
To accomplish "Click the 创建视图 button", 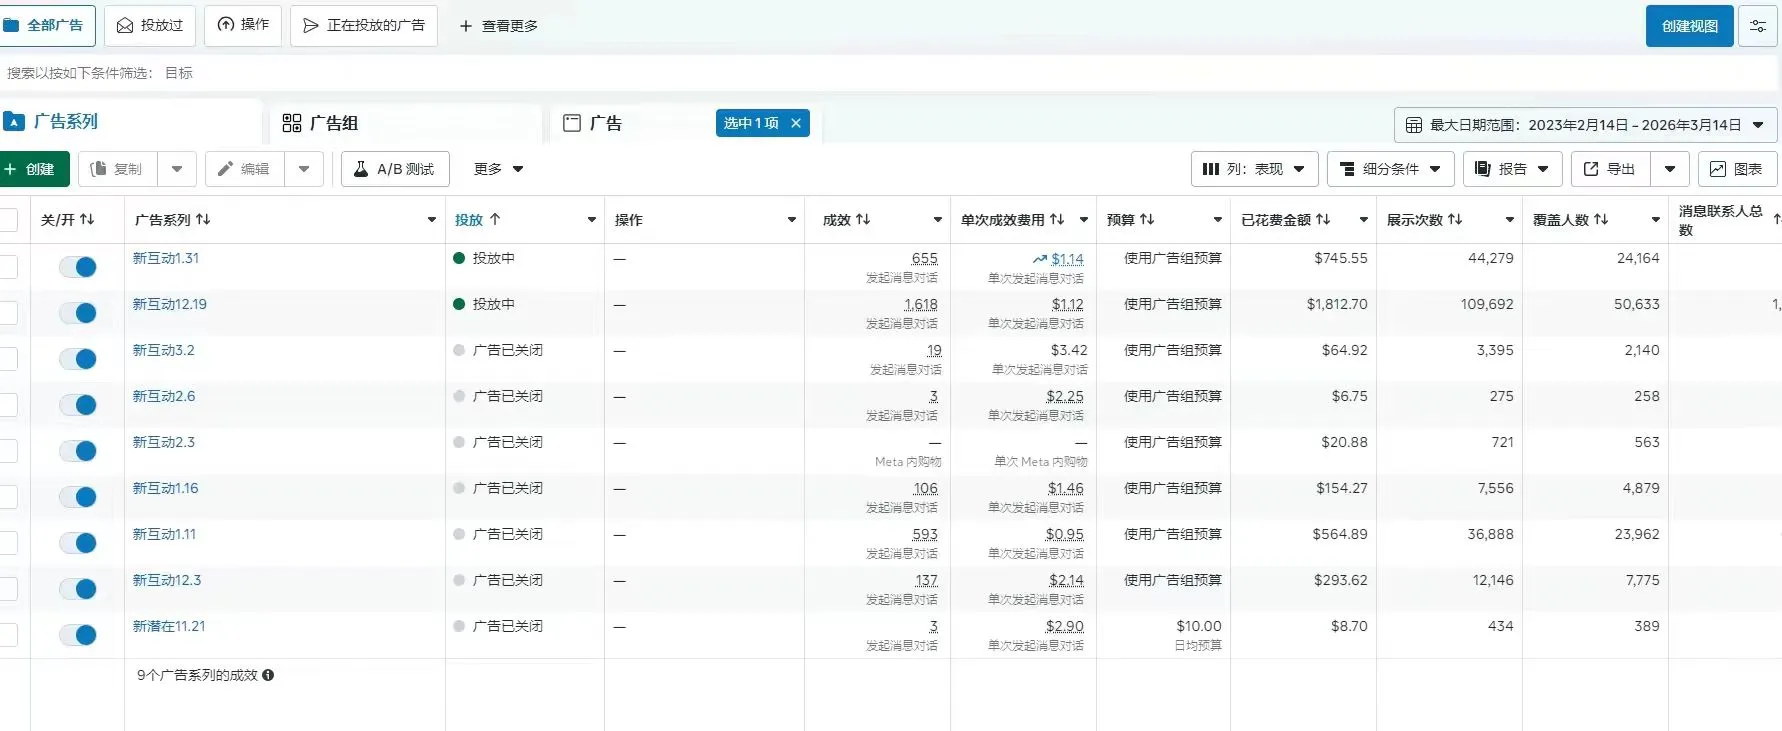I will pyautogui.click(x=1690, y=26).
